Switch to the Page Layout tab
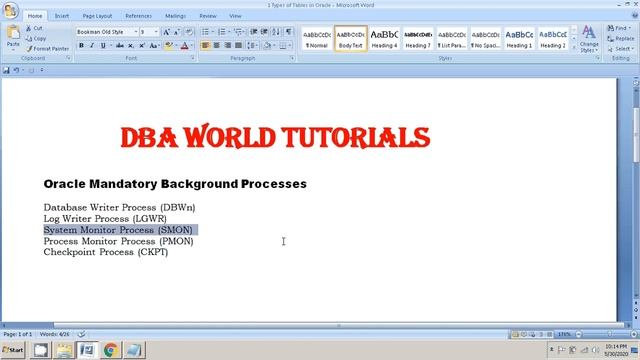Image resolution: width=640 pixels, height=360 pixels. coord(97,16)
